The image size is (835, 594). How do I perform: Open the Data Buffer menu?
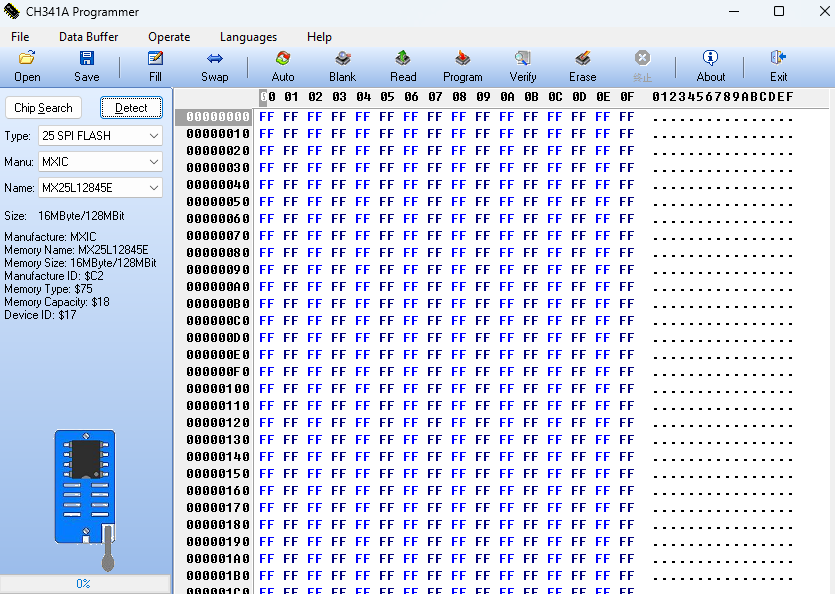tap(88, 37)
